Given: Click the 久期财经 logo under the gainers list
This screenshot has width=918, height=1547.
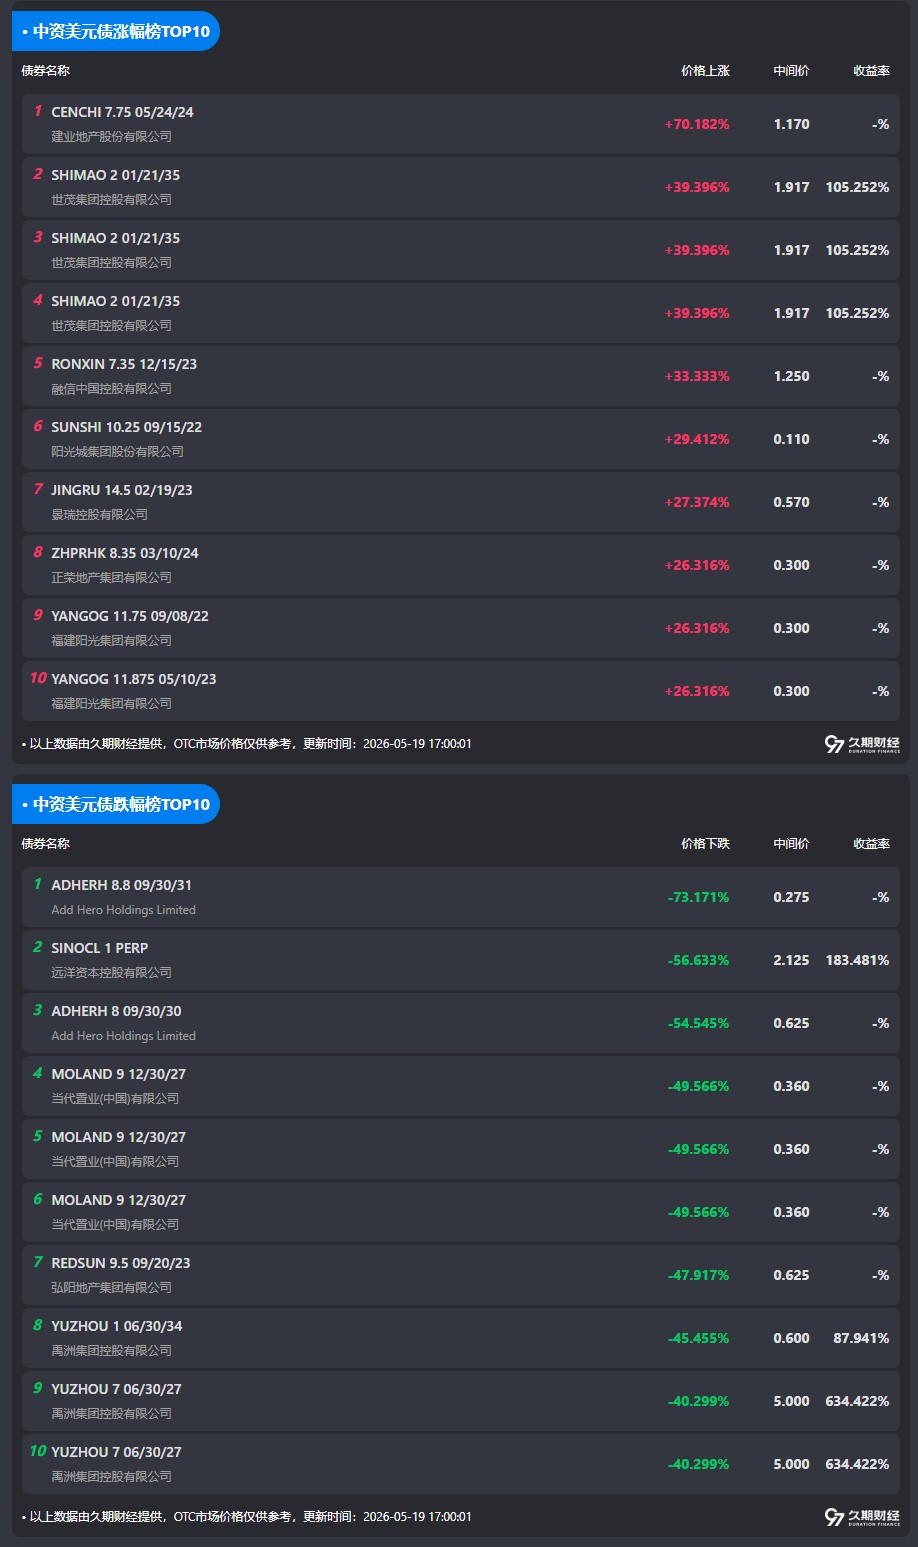Looking at the screenshot, I should tap(862, 744).
